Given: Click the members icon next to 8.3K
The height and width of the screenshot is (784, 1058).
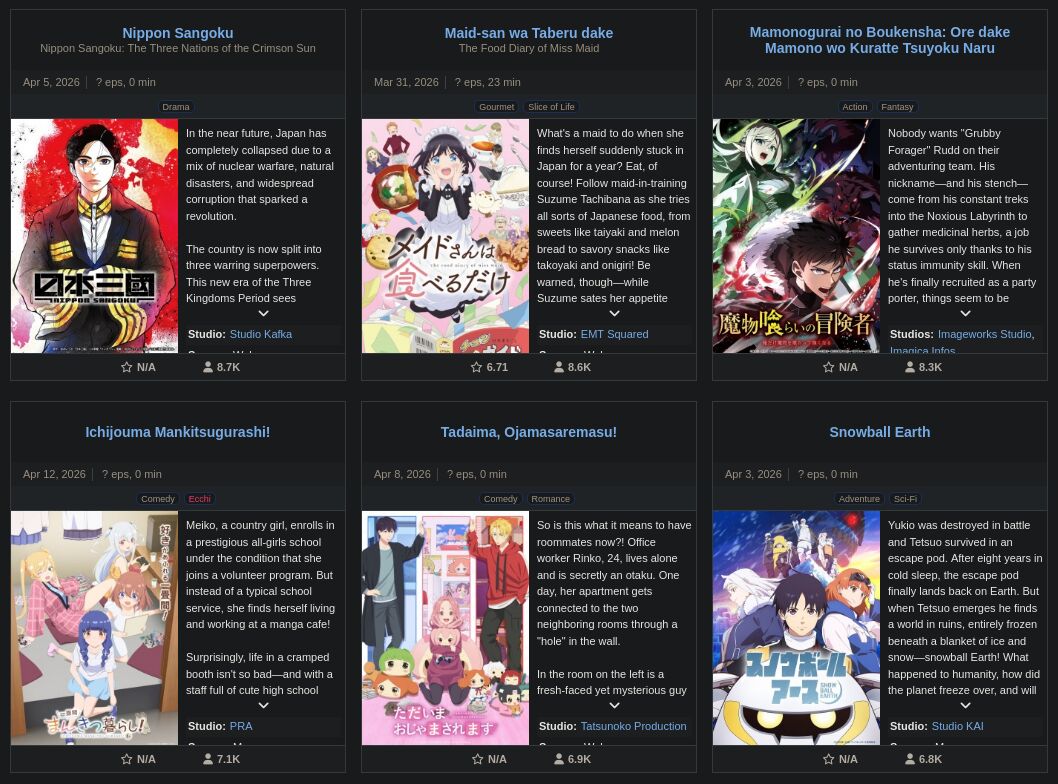Looking at the screenshot, I should tap(910, 367).
